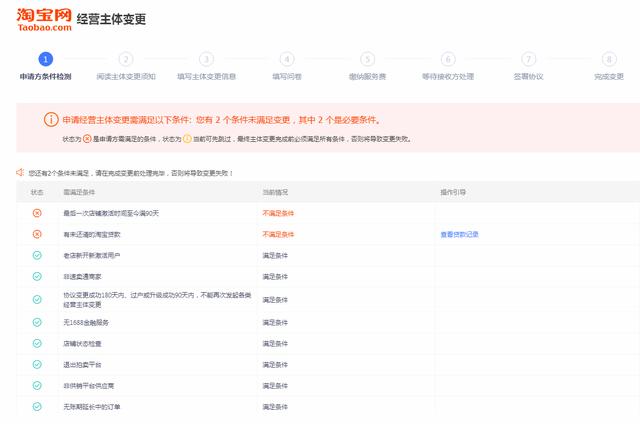Click the green check for 无1688金融服务 row

click(37, 322)
